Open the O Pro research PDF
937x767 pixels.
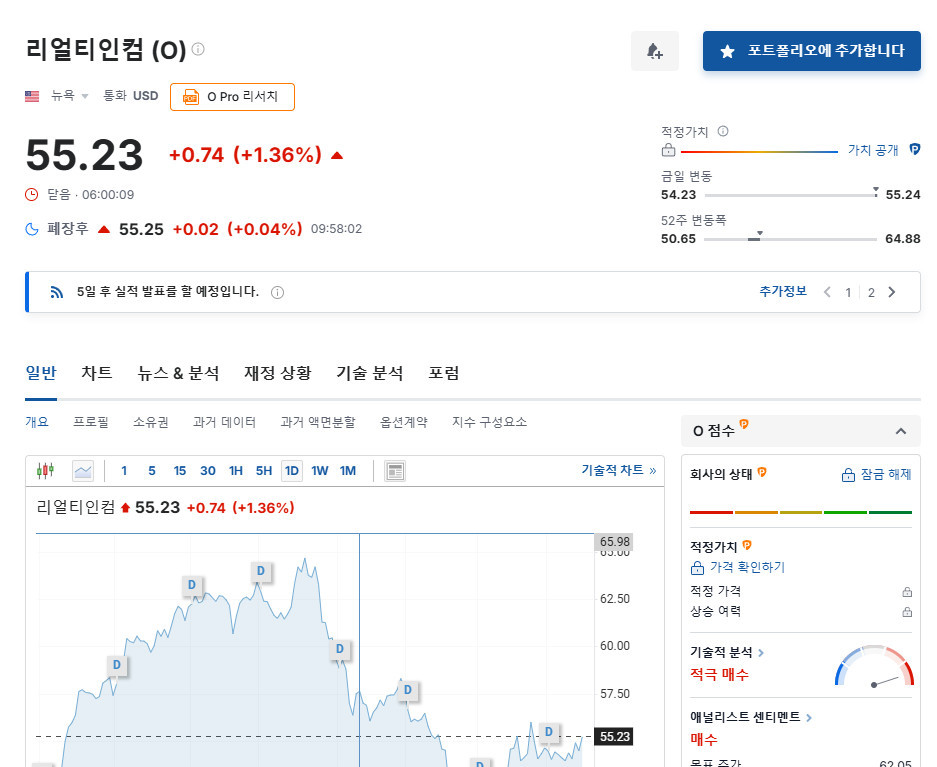point(232,97)
